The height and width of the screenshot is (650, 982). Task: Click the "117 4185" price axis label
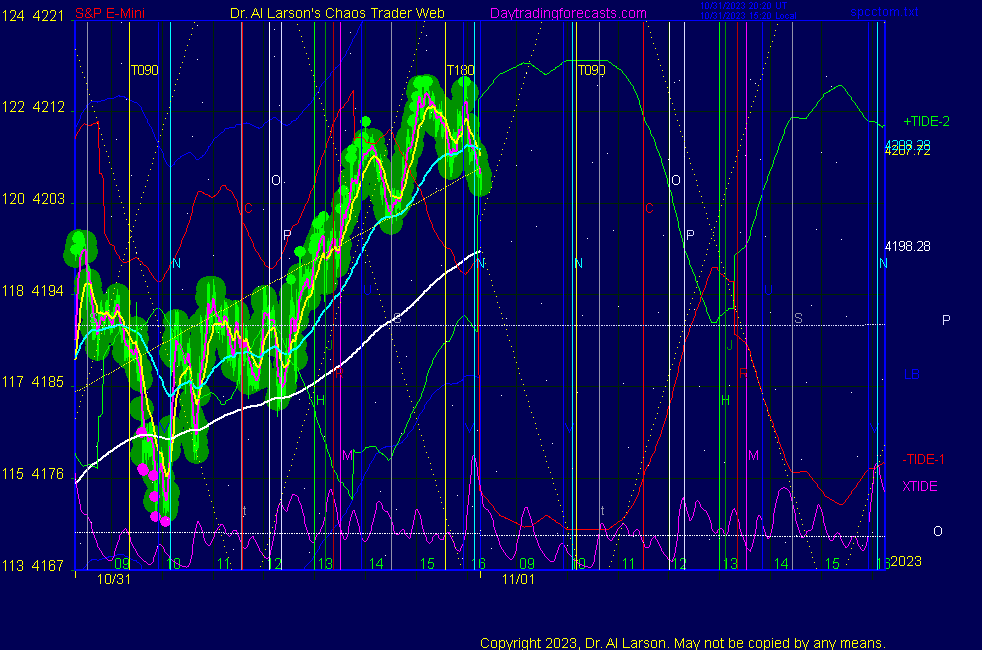coord(33,382)
